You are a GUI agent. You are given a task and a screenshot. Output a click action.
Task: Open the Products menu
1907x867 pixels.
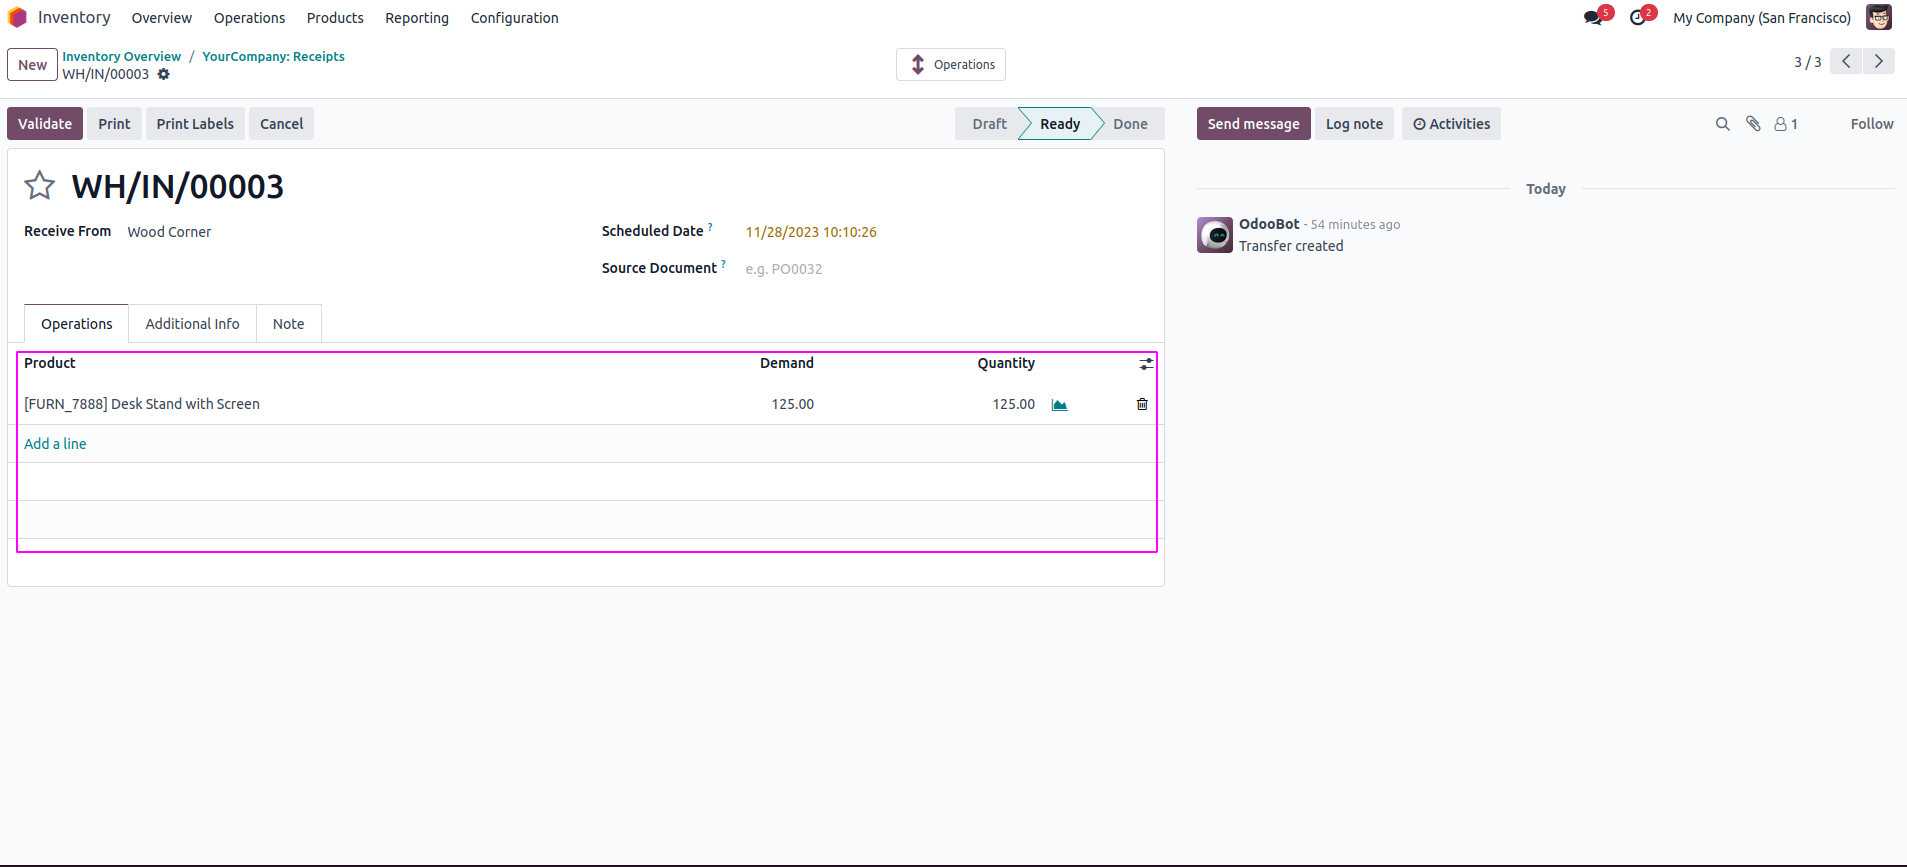pyautogui.click(x=335, y=18)
